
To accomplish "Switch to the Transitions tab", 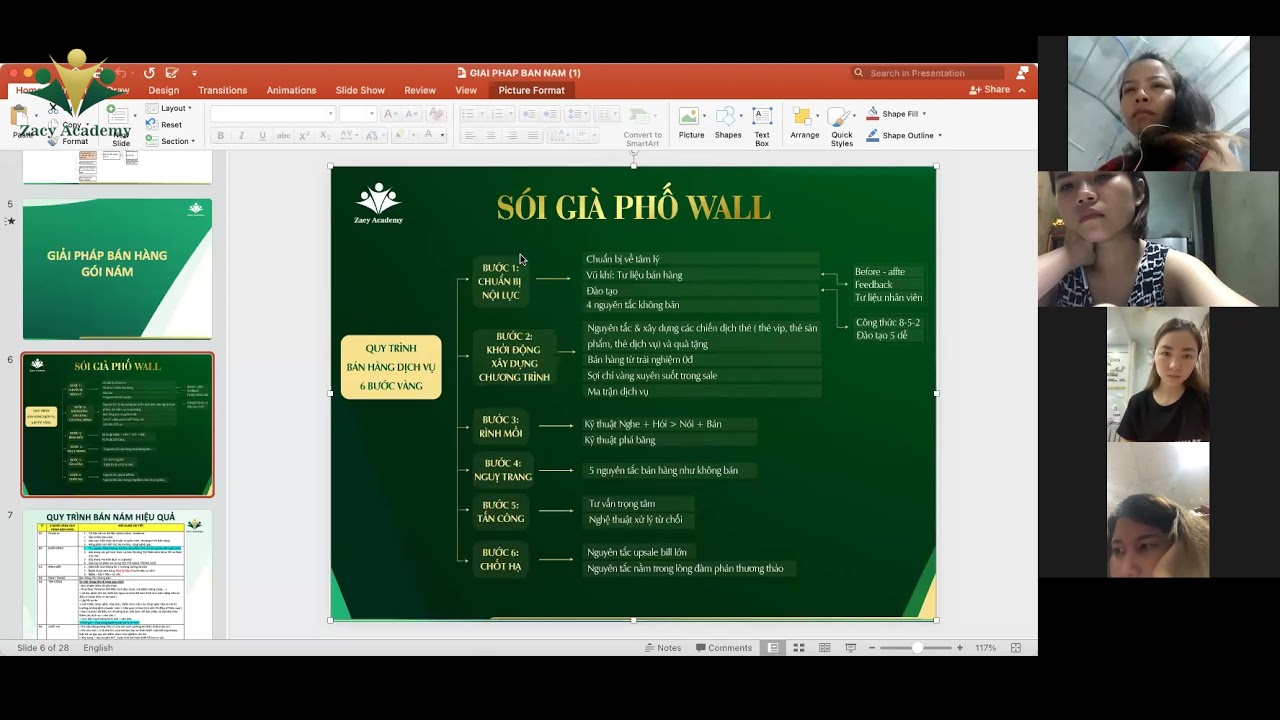I will pyautogui.click(x=222, y=90).
